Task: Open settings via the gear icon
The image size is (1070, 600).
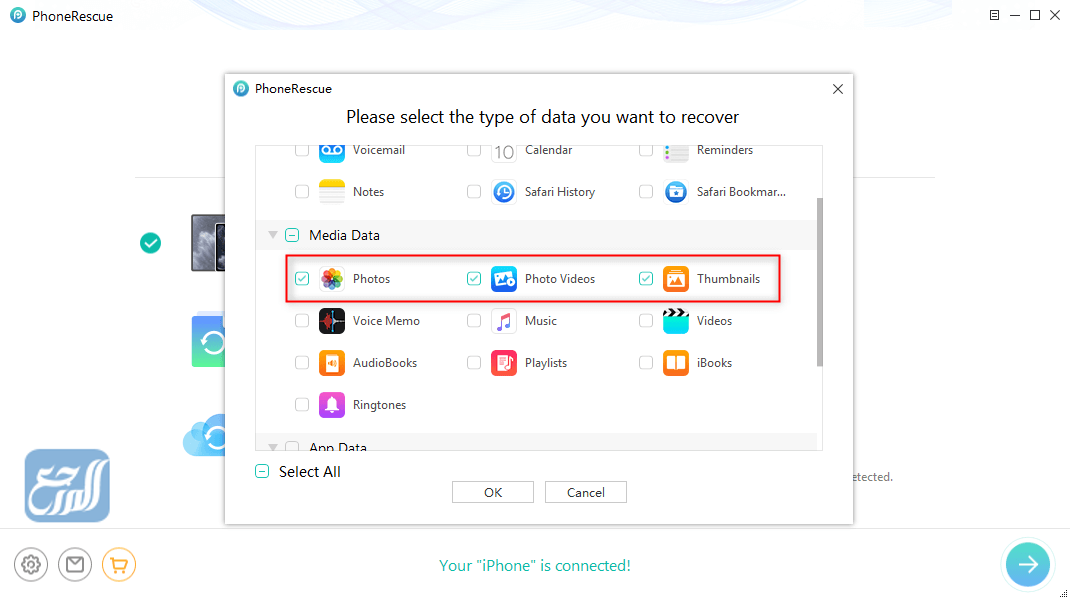Action: [31, 565]
